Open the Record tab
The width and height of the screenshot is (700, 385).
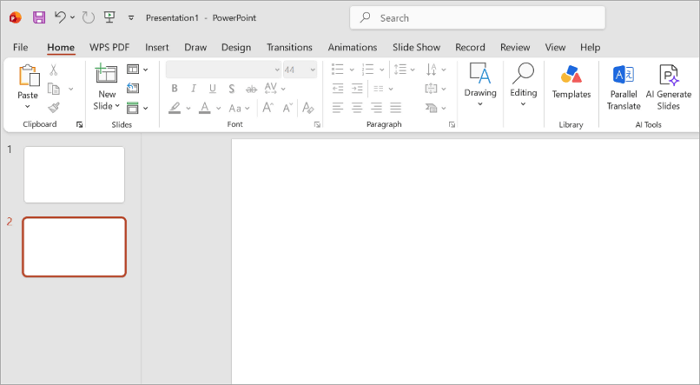click(x=470, y=47)
